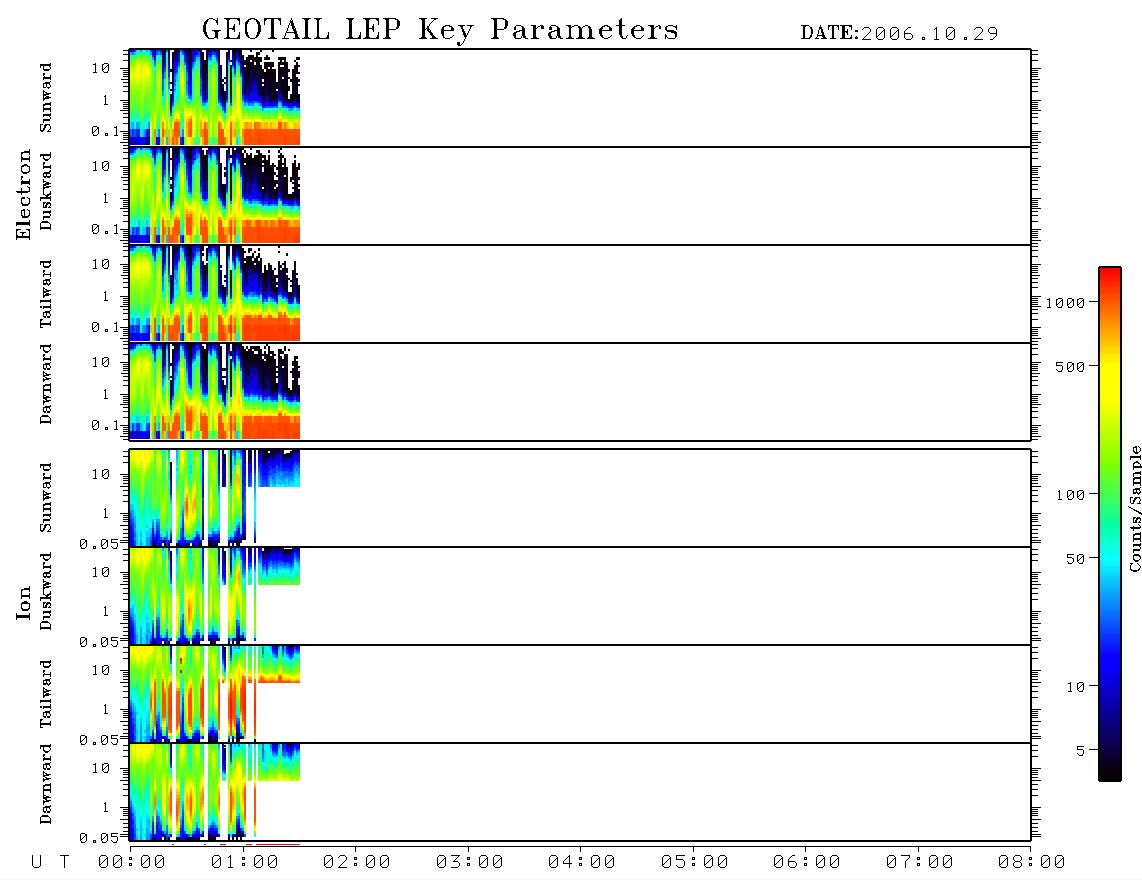
Task: Open the Electron Sunward spectrogram panel
Action: coord(580,98)
